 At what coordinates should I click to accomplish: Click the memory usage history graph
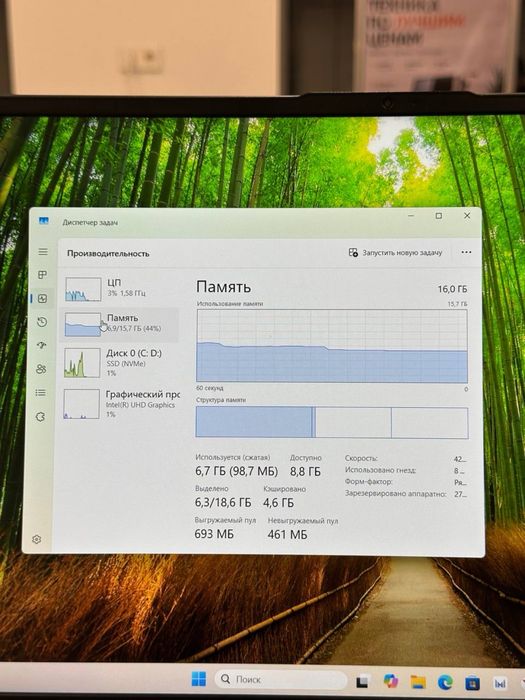[x=332, y=346]
